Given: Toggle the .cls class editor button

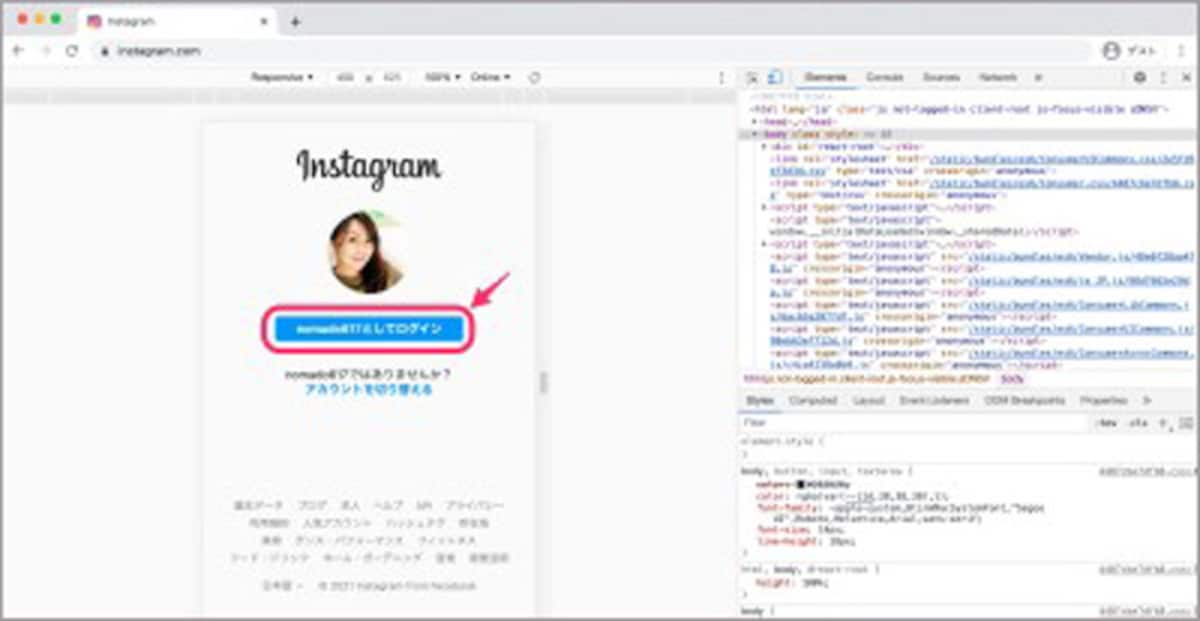Looking at the screenshot, I should tap(1137, 423).
